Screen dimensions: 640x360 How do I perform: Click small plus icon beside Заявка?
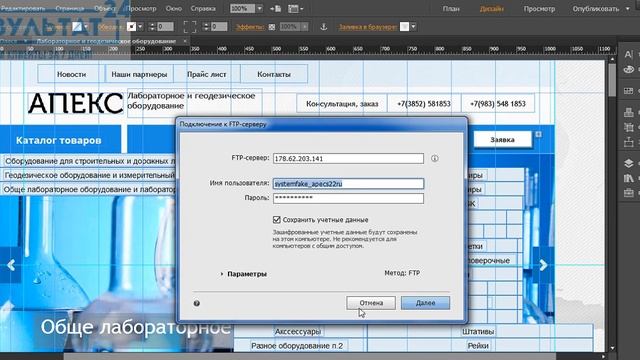coord(539,134)
